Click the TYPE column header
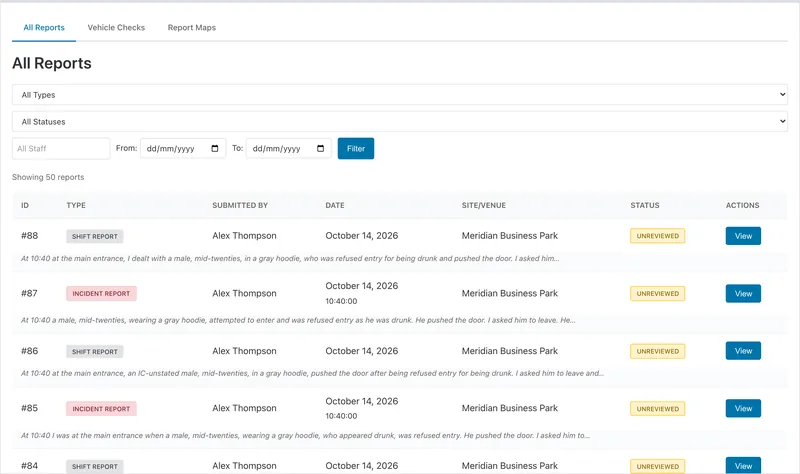Screen dimensions: 800x474 [76, 205]
